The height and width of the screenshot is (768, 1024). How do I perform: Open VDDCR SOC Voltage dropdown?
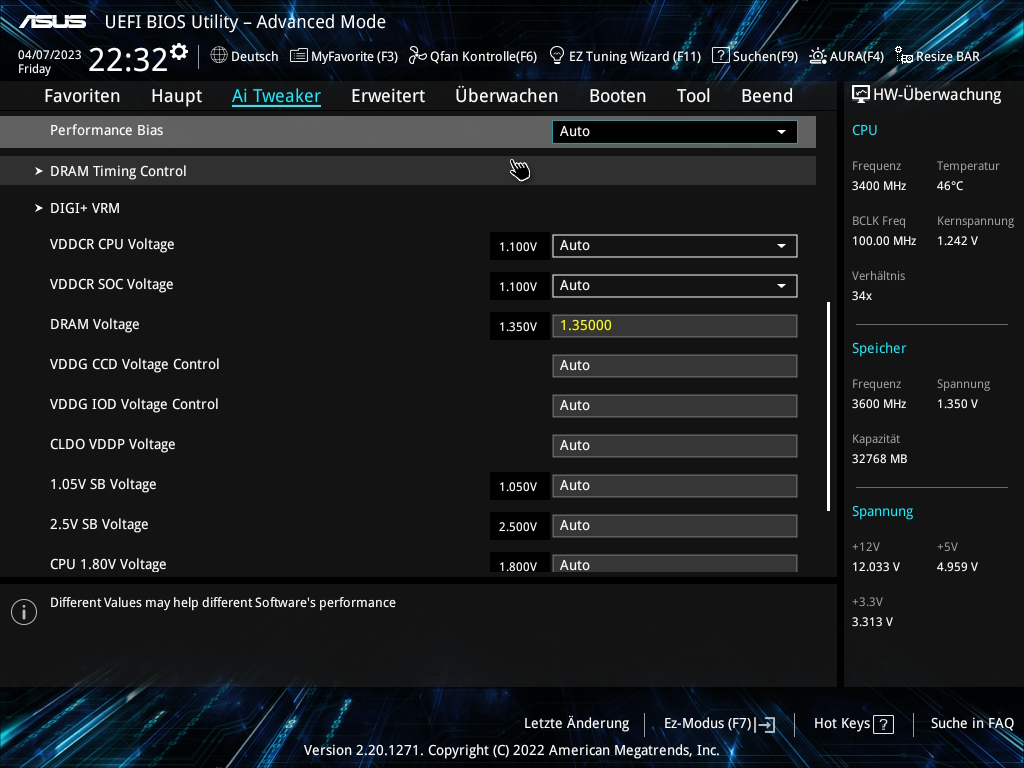(675, 285)
